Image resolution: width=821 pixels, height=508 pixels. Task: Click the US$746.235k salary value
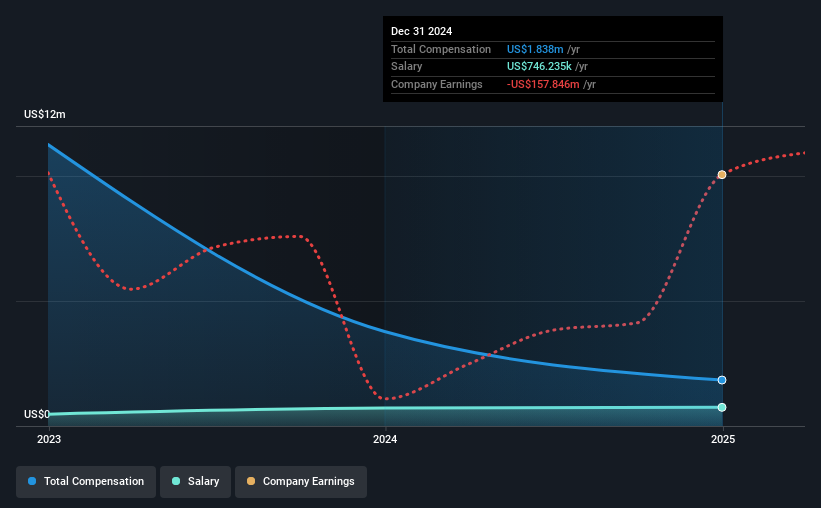point(539,67)
